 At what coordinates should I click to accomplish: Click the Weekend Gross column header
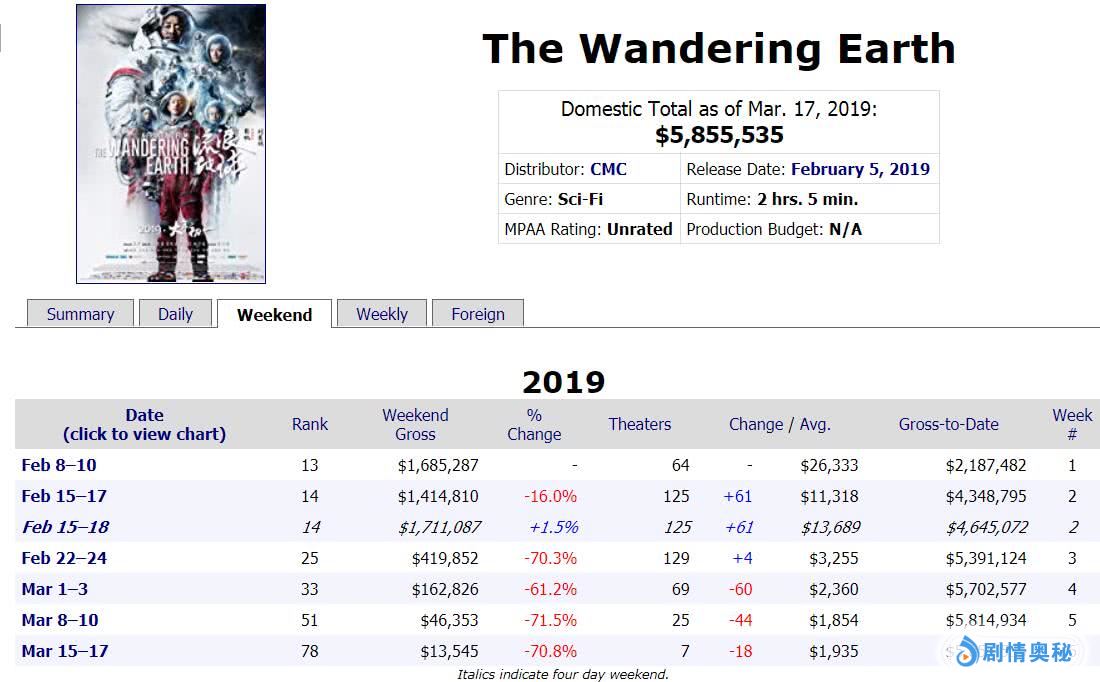(x=415, y=424)
